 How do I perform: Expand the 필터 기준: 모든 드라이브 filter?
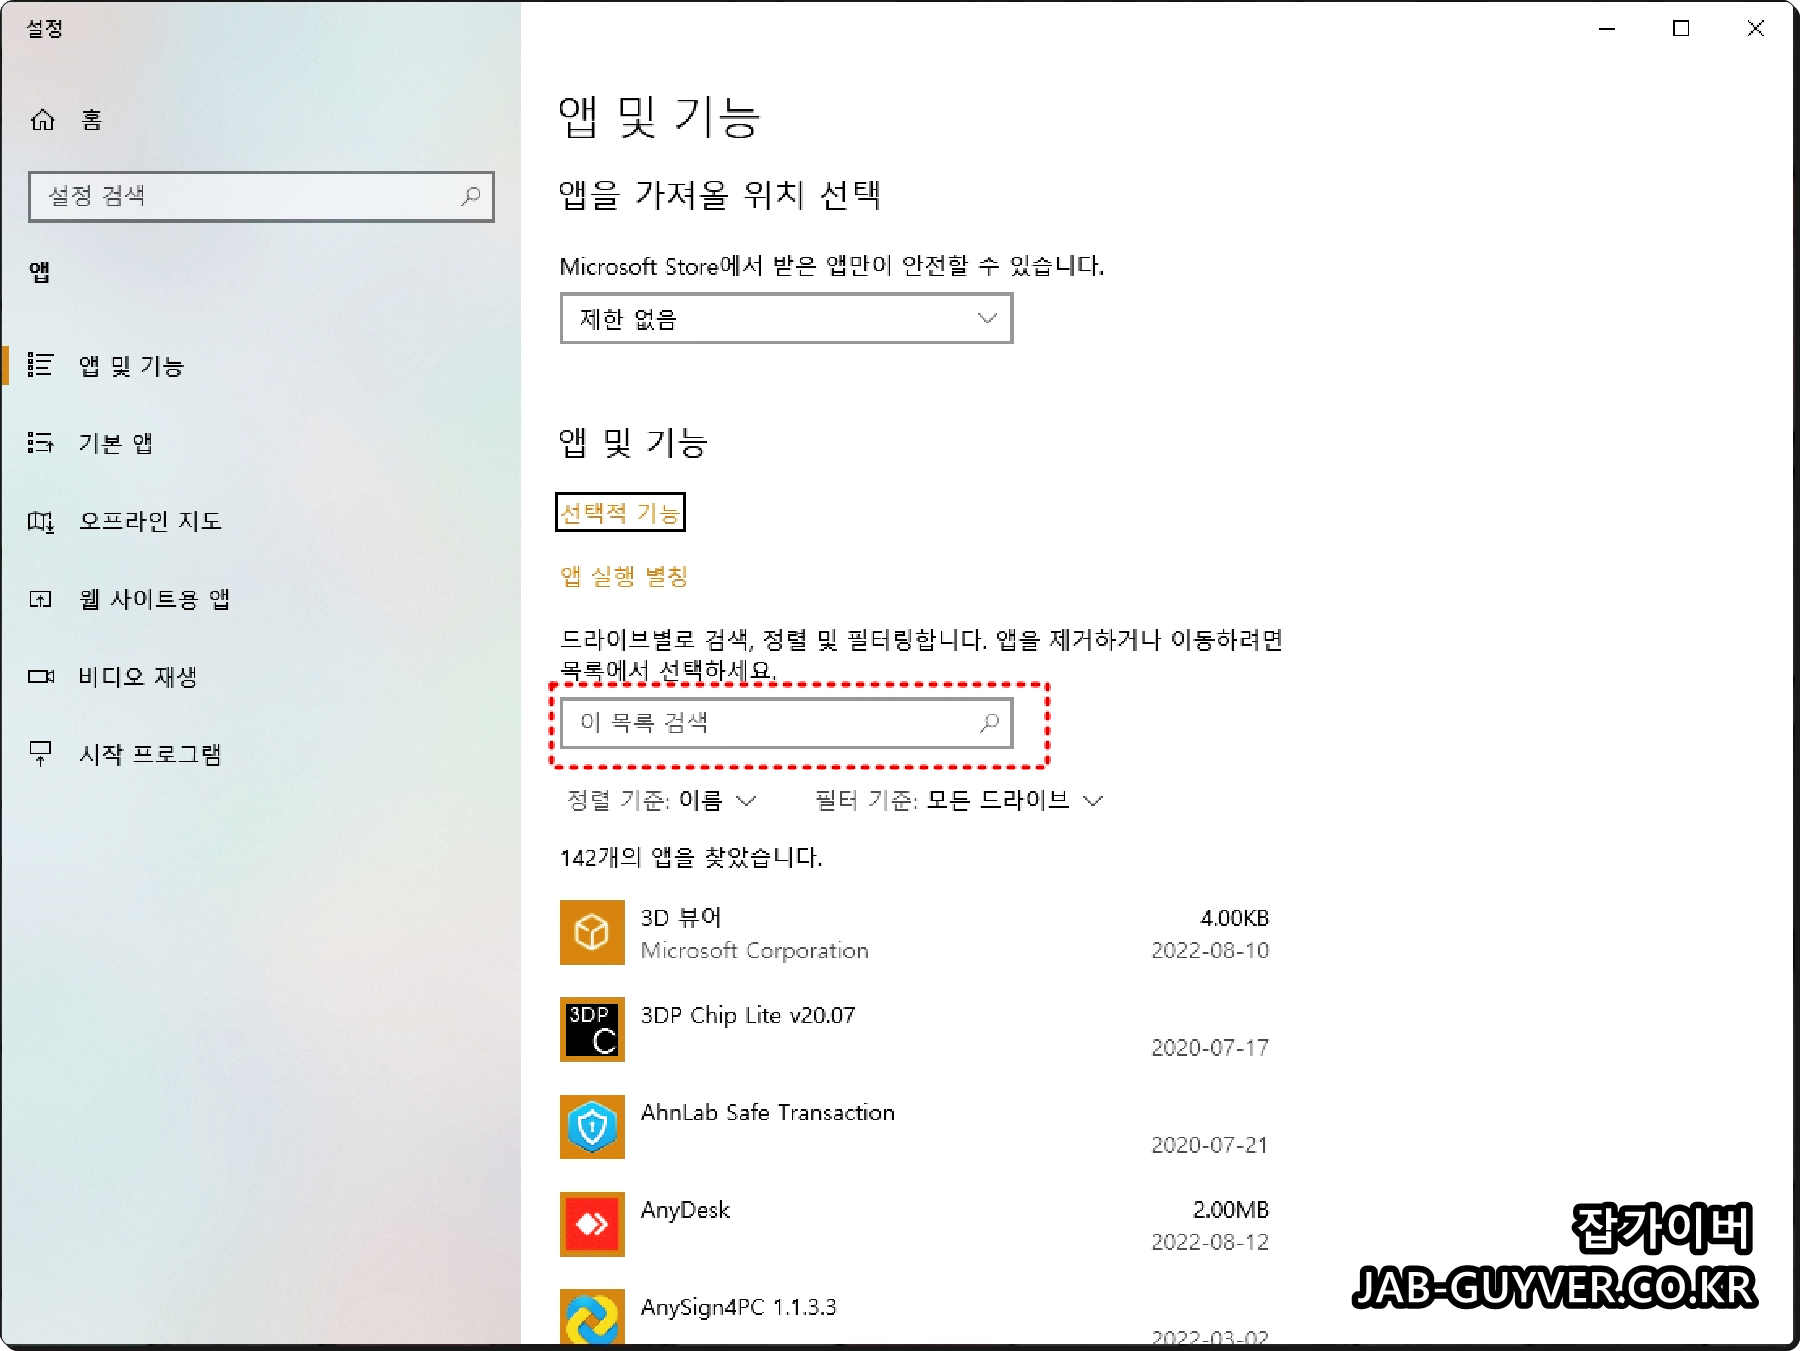[959, 800]
